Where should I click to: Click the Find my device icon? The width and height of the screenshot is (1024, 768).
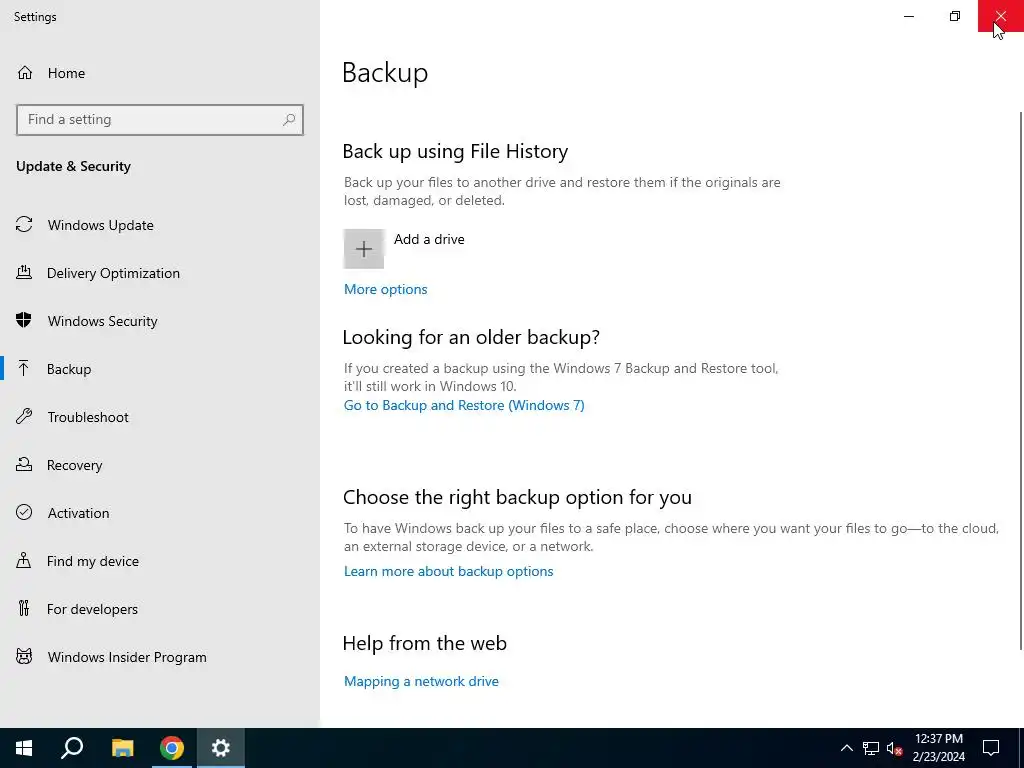coord(24,561)
